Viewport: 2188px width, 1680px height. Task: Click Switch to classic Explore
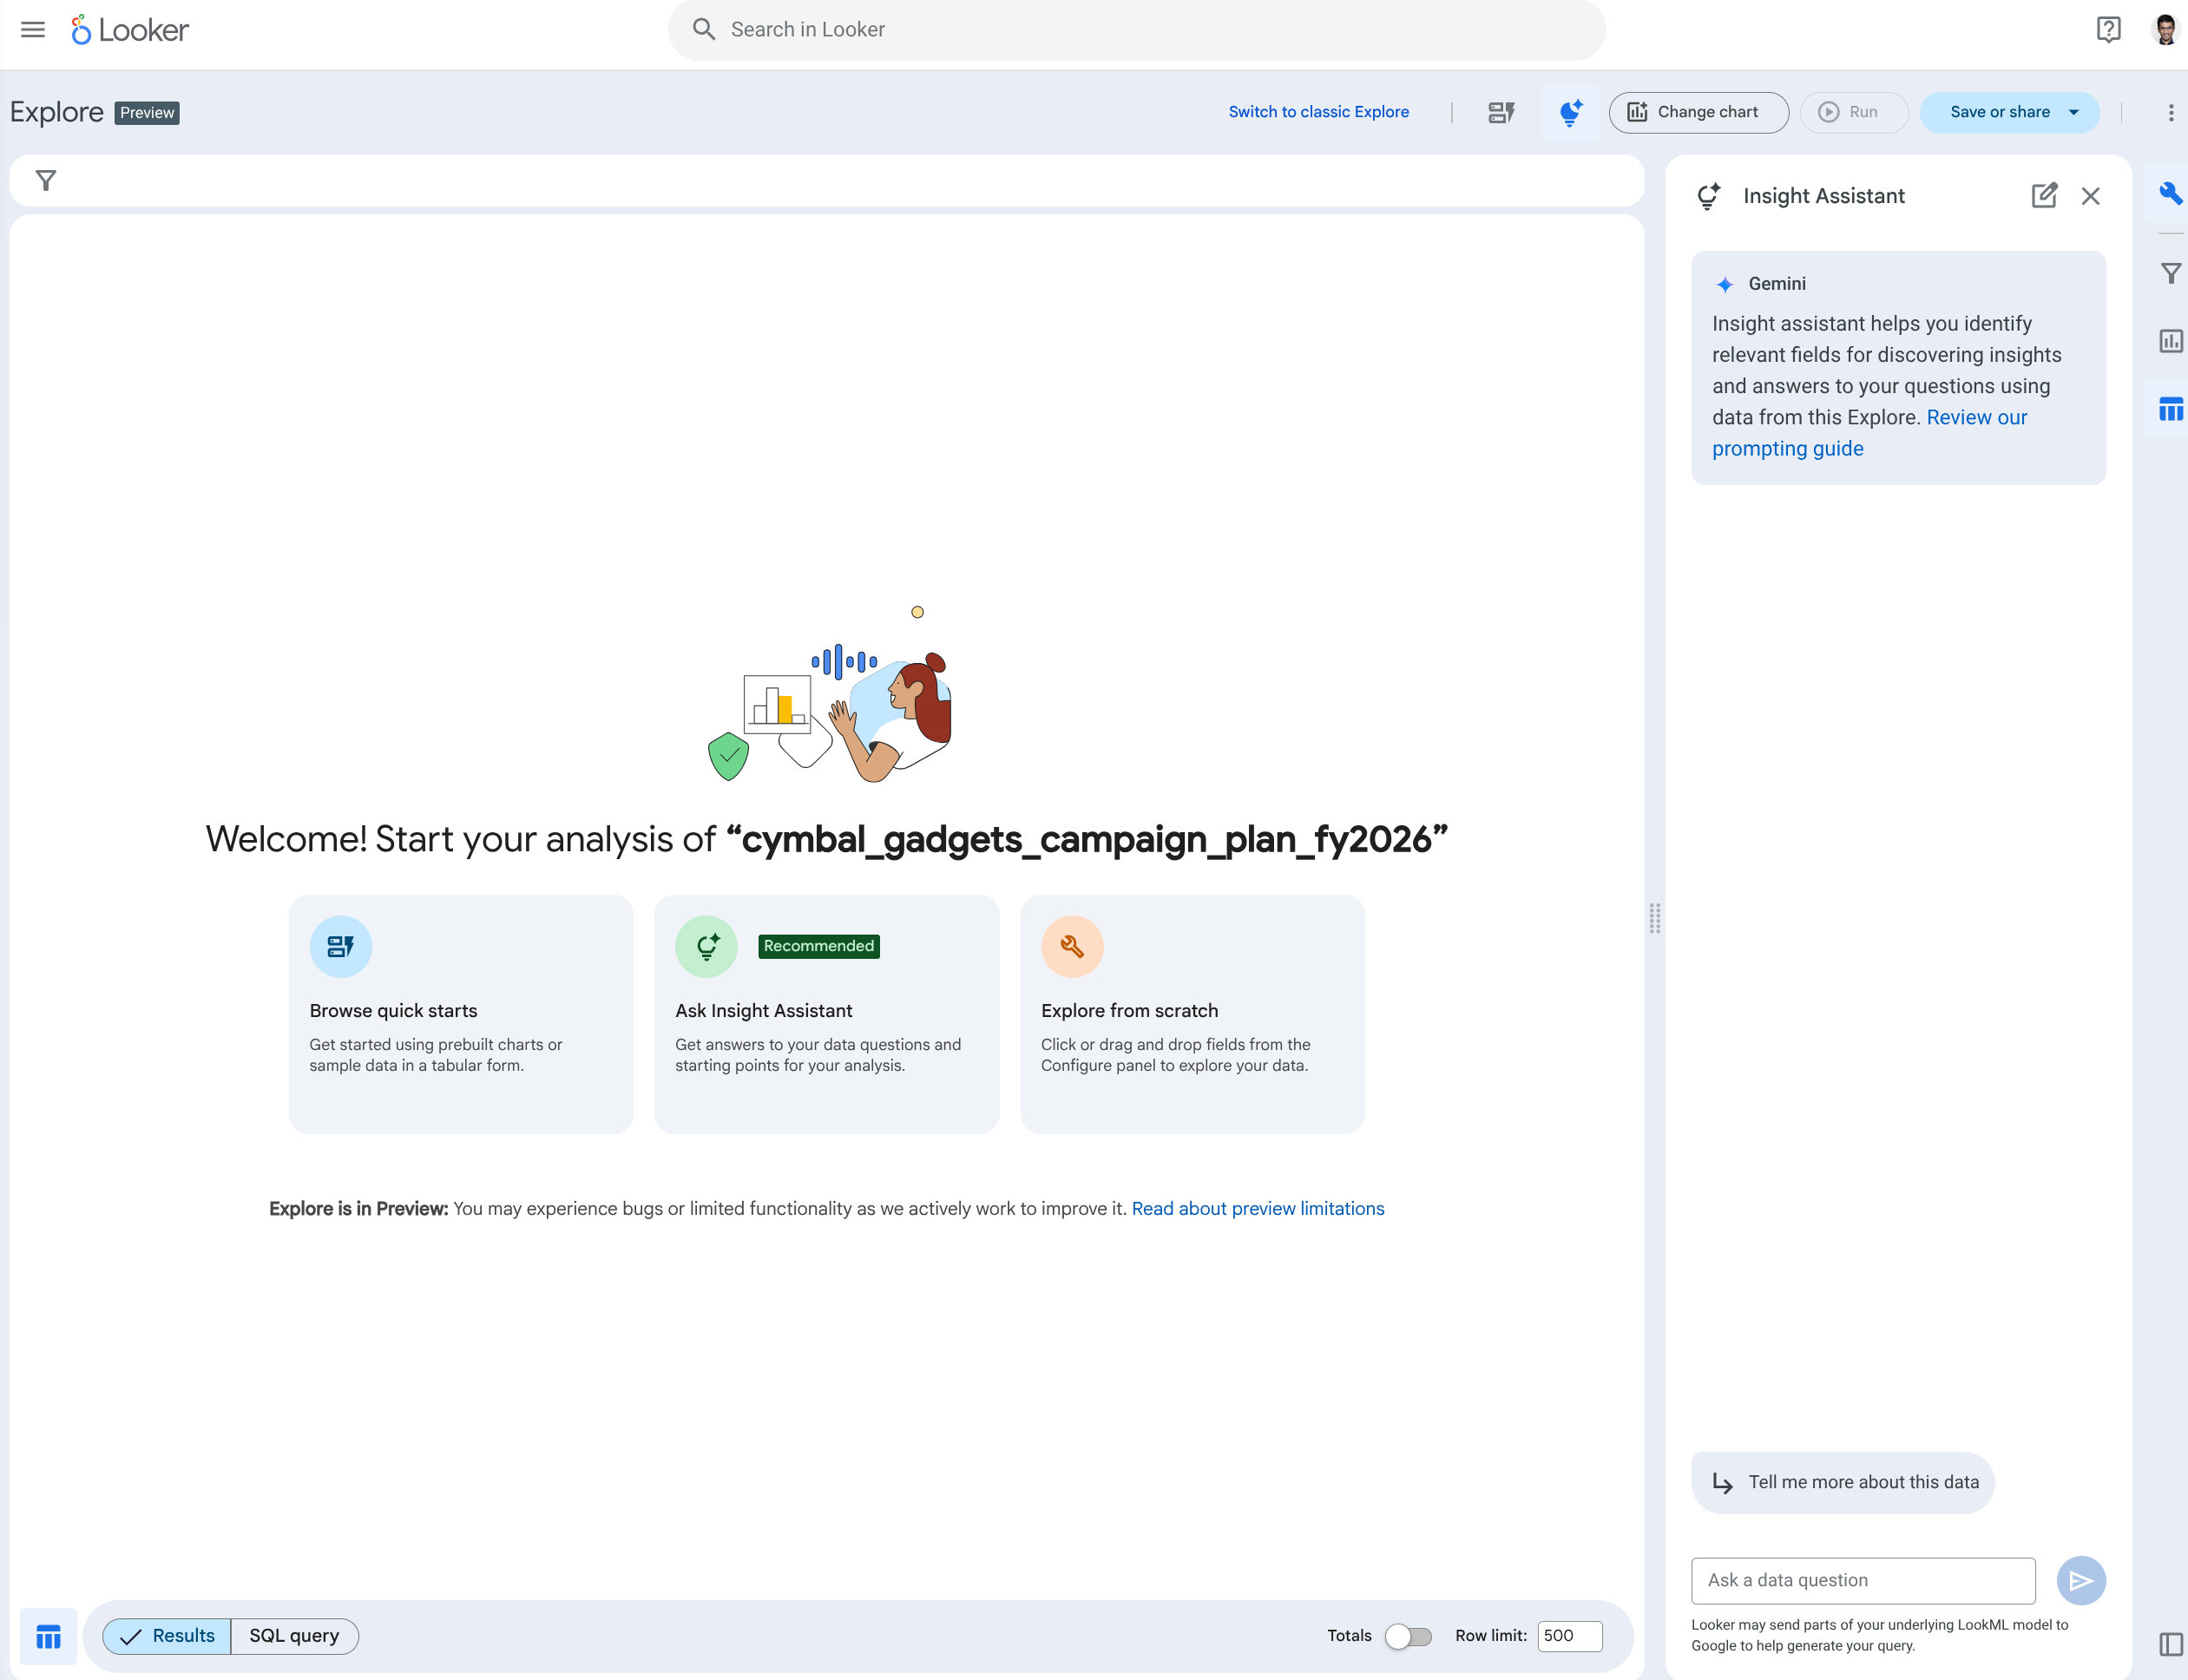point(1318,111)
